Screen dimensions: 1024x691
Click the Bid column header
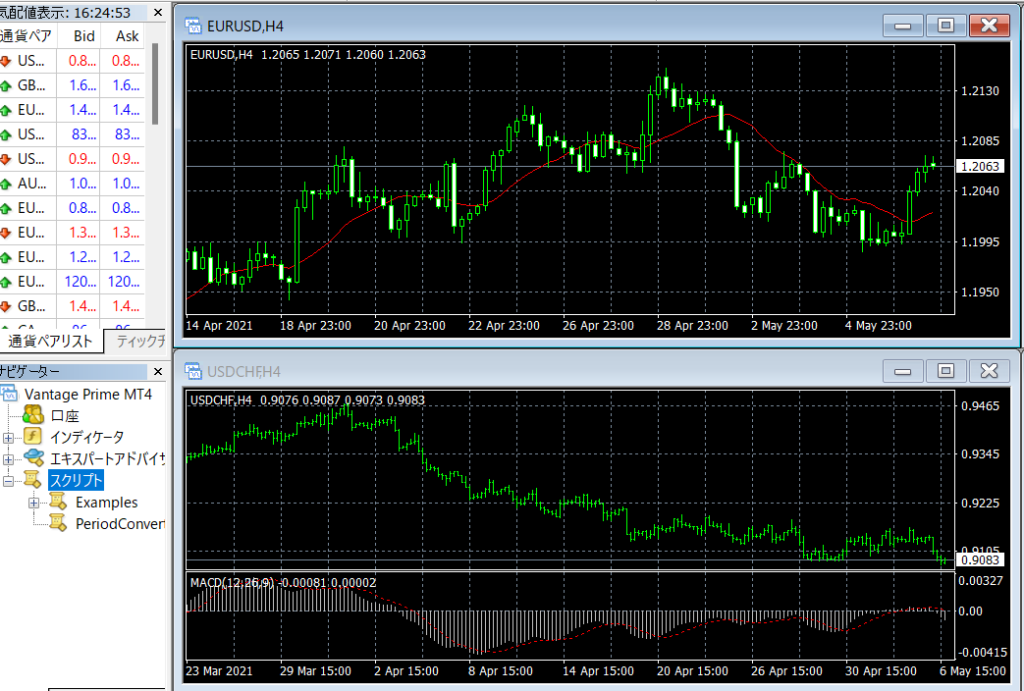click(84, 35)
